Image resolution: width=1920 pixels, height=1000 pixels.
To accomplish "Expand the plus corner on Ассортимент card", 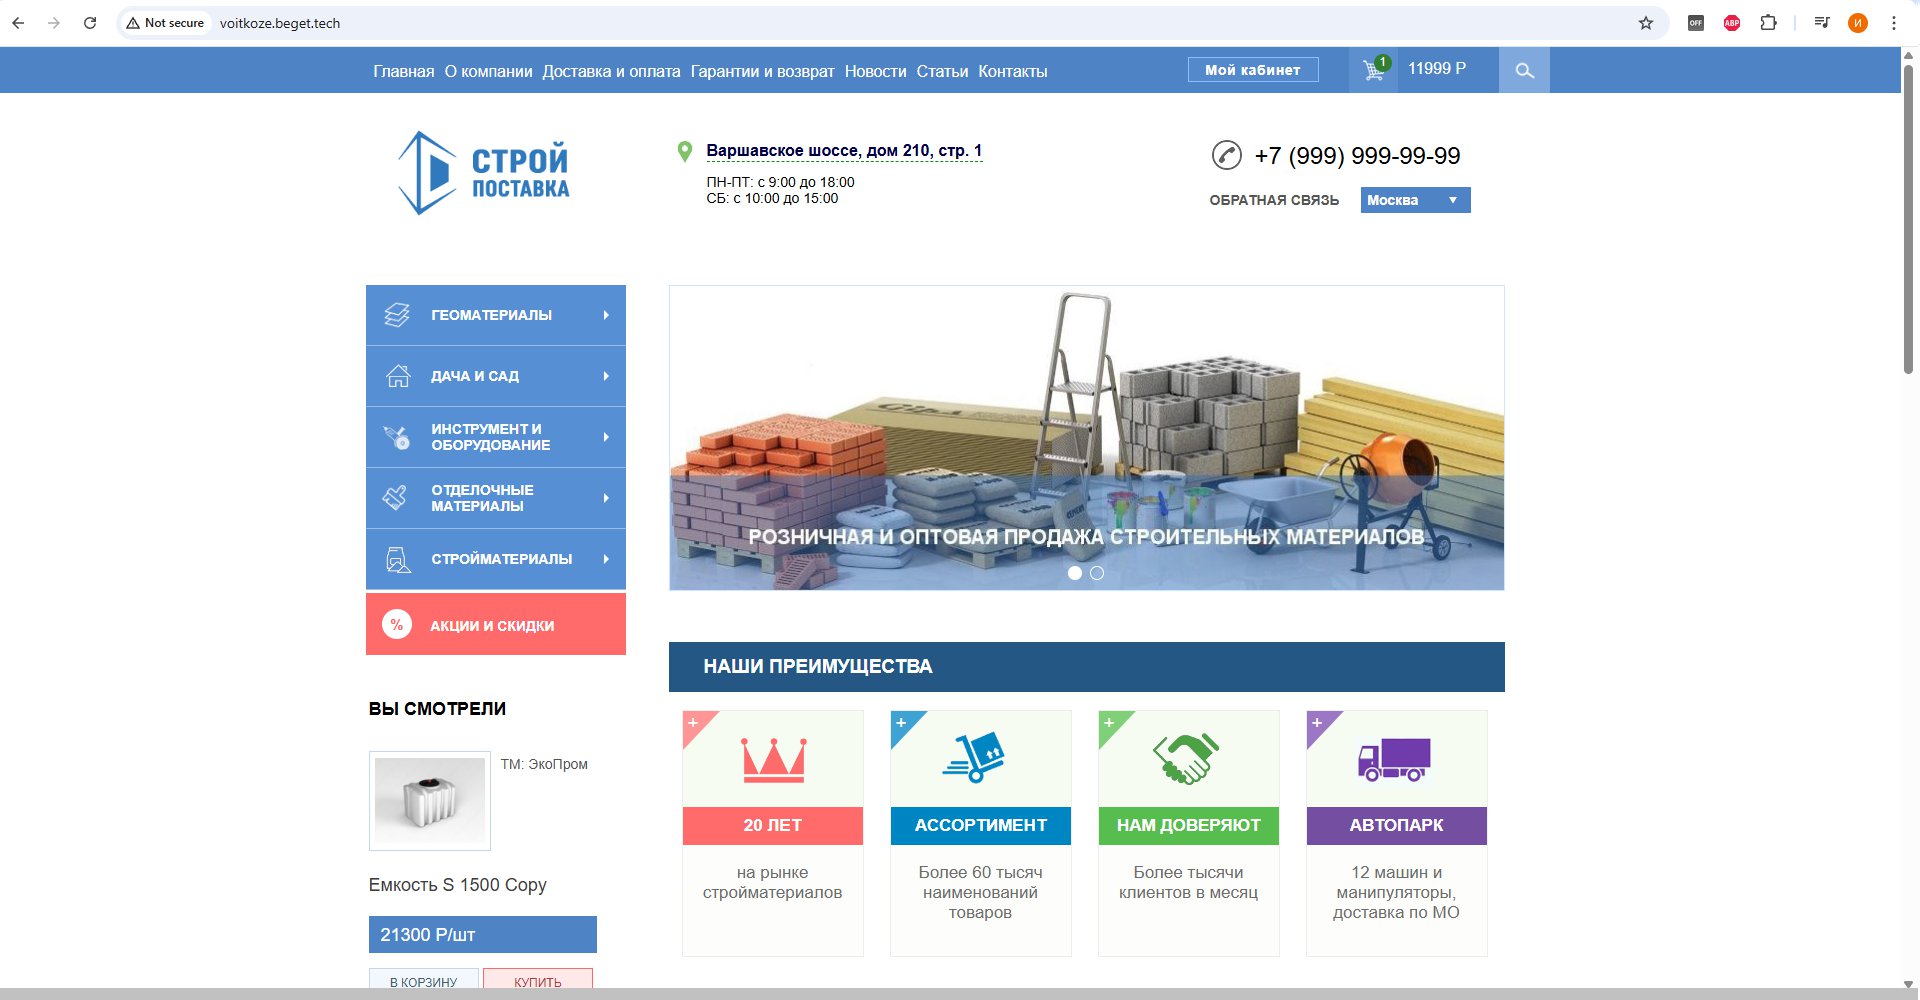I will click(902, 723).
